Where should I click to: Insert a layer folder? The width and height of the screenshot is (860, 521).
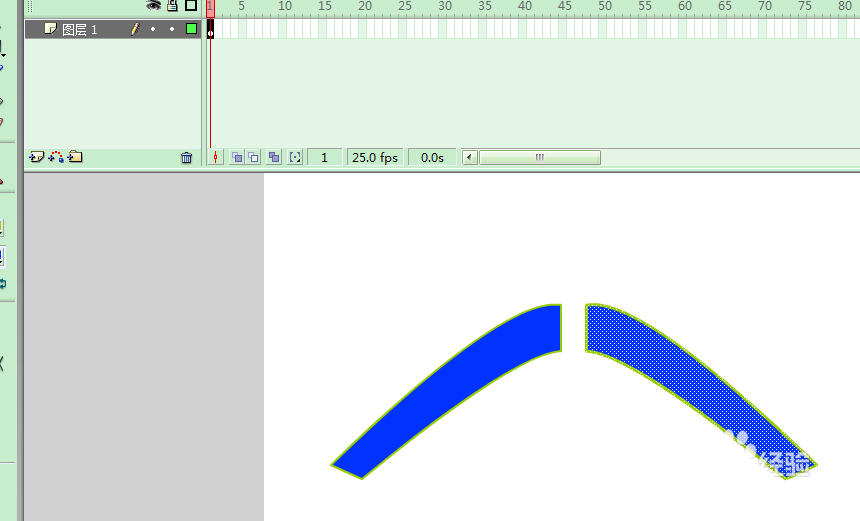click(x=75, y=157)
